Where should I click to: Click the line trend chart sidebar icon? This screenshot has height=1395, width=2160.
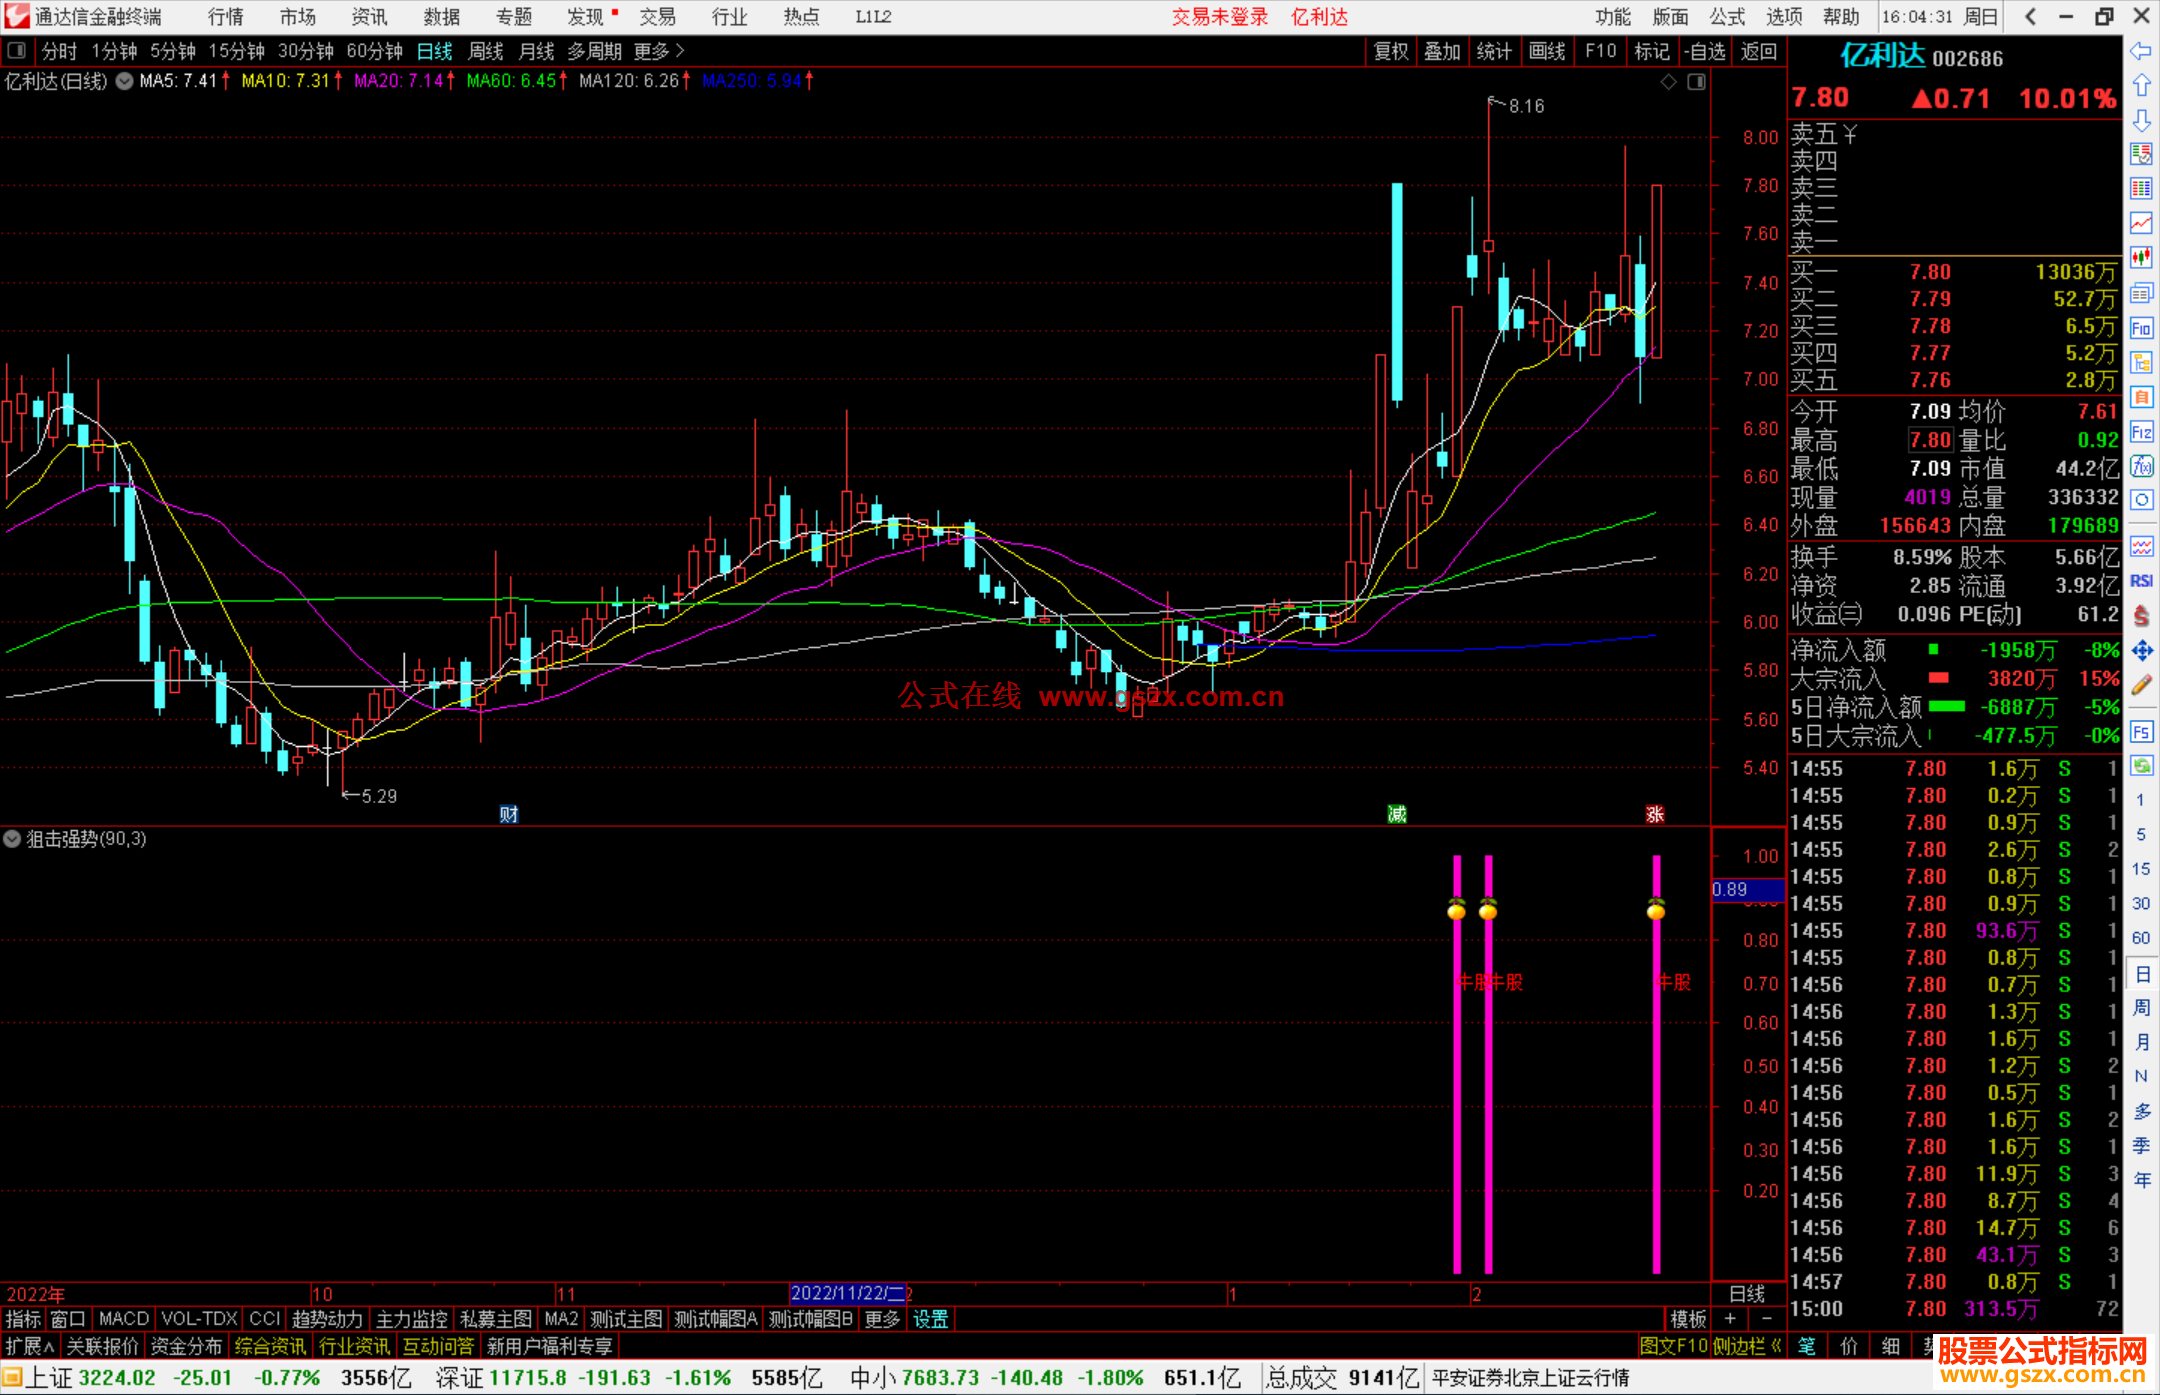click(x=2141, y=223)
